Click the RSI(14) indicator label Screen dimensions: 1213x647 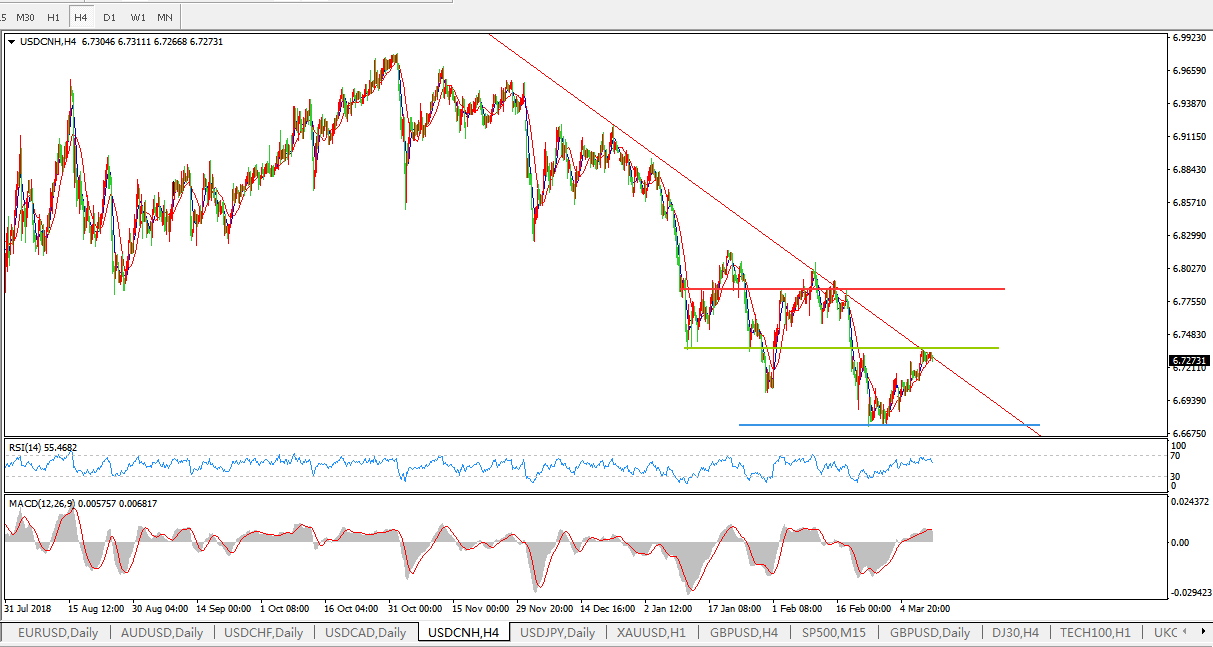pyautogui.click(x=42, y=448)
